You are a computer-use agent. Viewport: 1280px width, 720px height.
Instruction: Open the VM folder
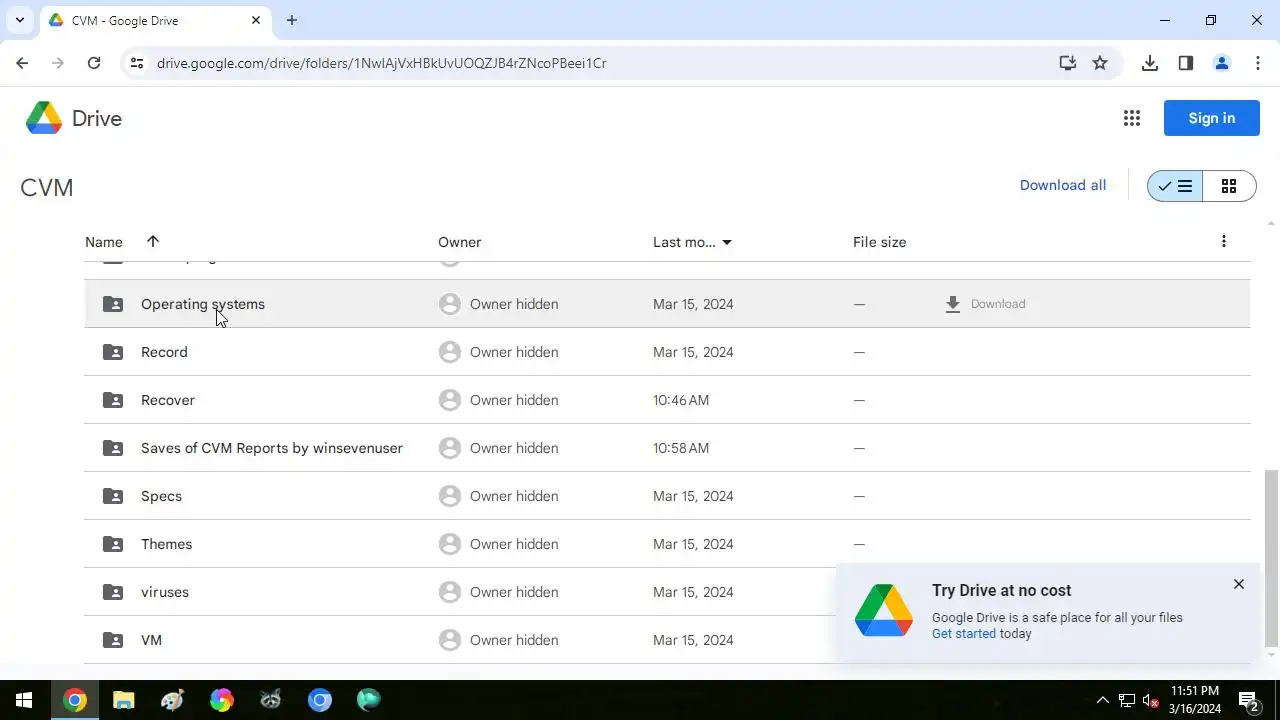coord(151,640)
